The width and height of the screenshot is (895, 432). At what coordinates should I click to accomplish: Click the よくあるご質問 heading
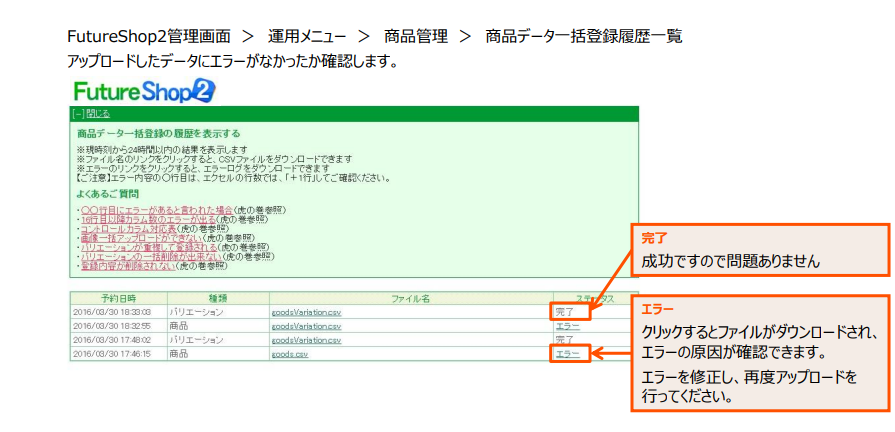(x=108, y=195)
